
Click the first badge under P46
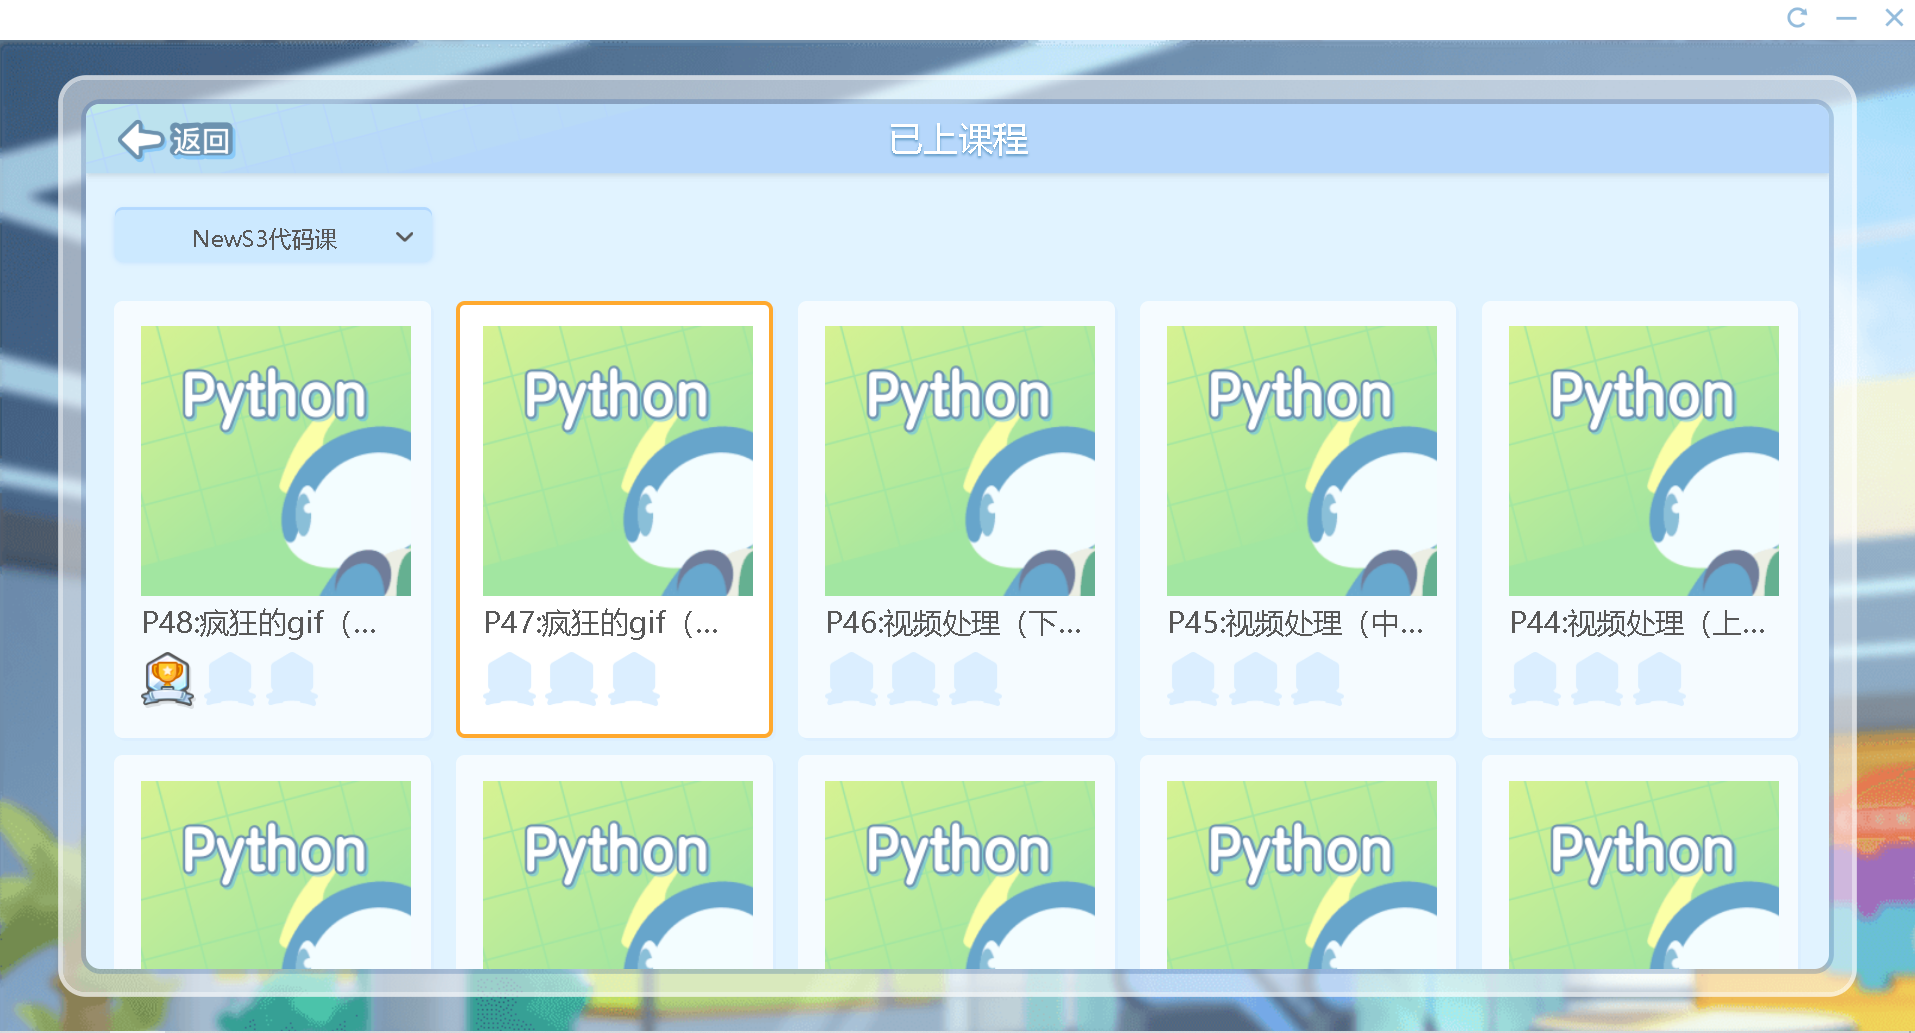point(852,679)
